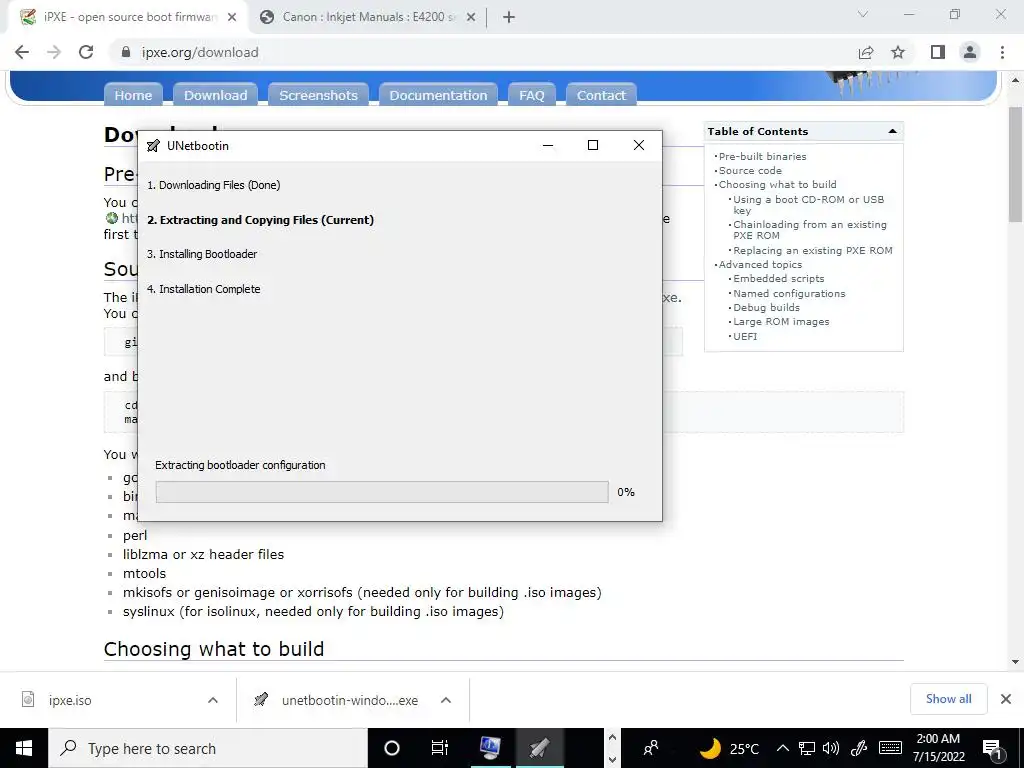Expand options for unetbootin exe download
Viewport: 1024px width, 768px height.
[446, 700]
